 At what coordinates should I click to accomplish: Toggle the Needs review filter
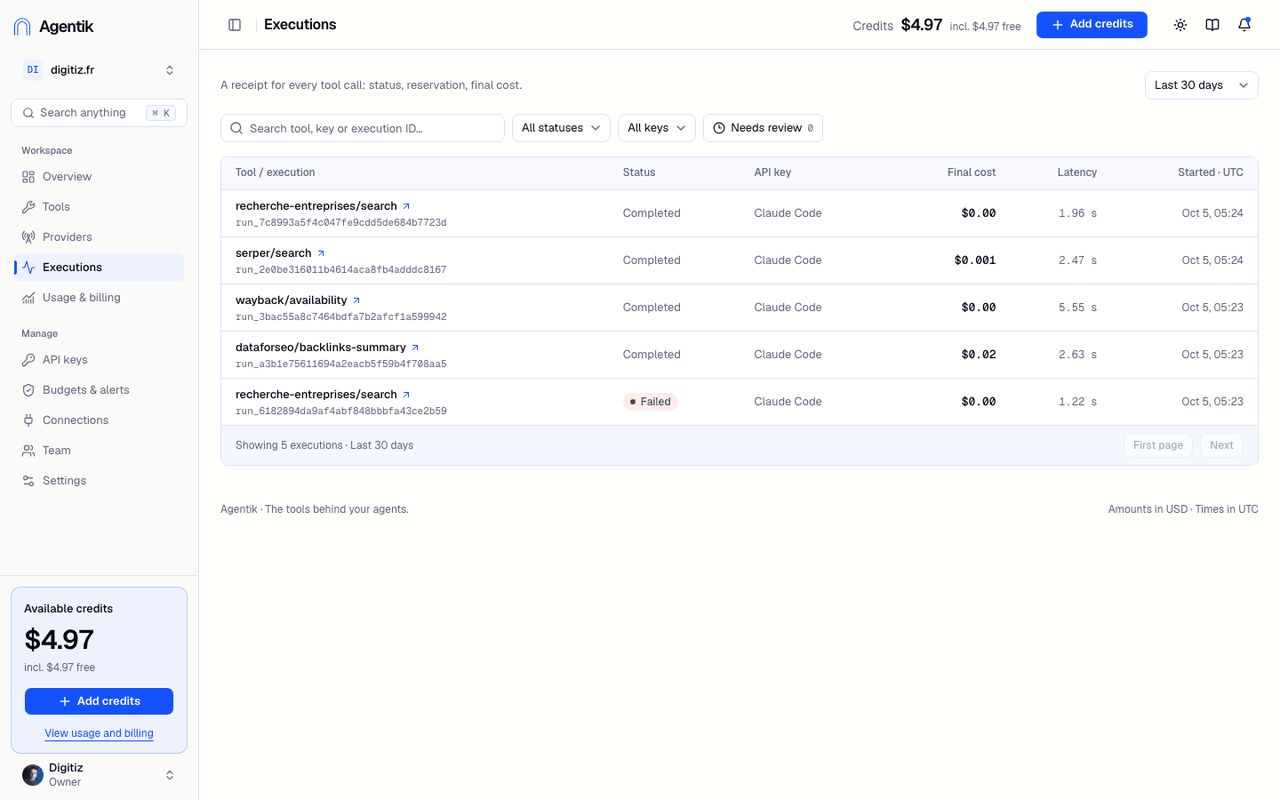[763, 128]
